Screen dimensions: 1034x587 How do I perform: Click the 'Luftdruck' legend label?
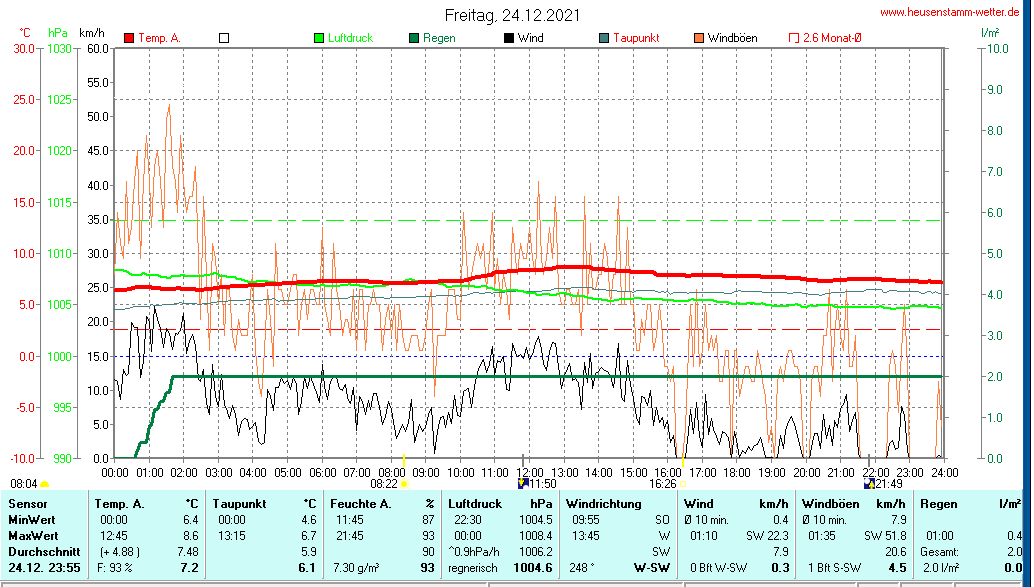click(351, 38)
